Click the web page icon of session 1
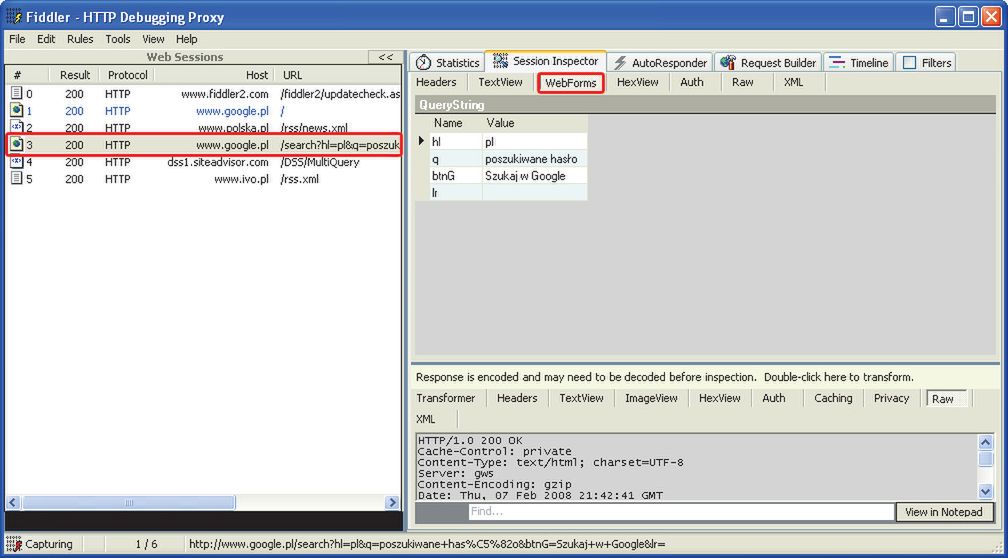The image size is (1008, 558). 17,111
